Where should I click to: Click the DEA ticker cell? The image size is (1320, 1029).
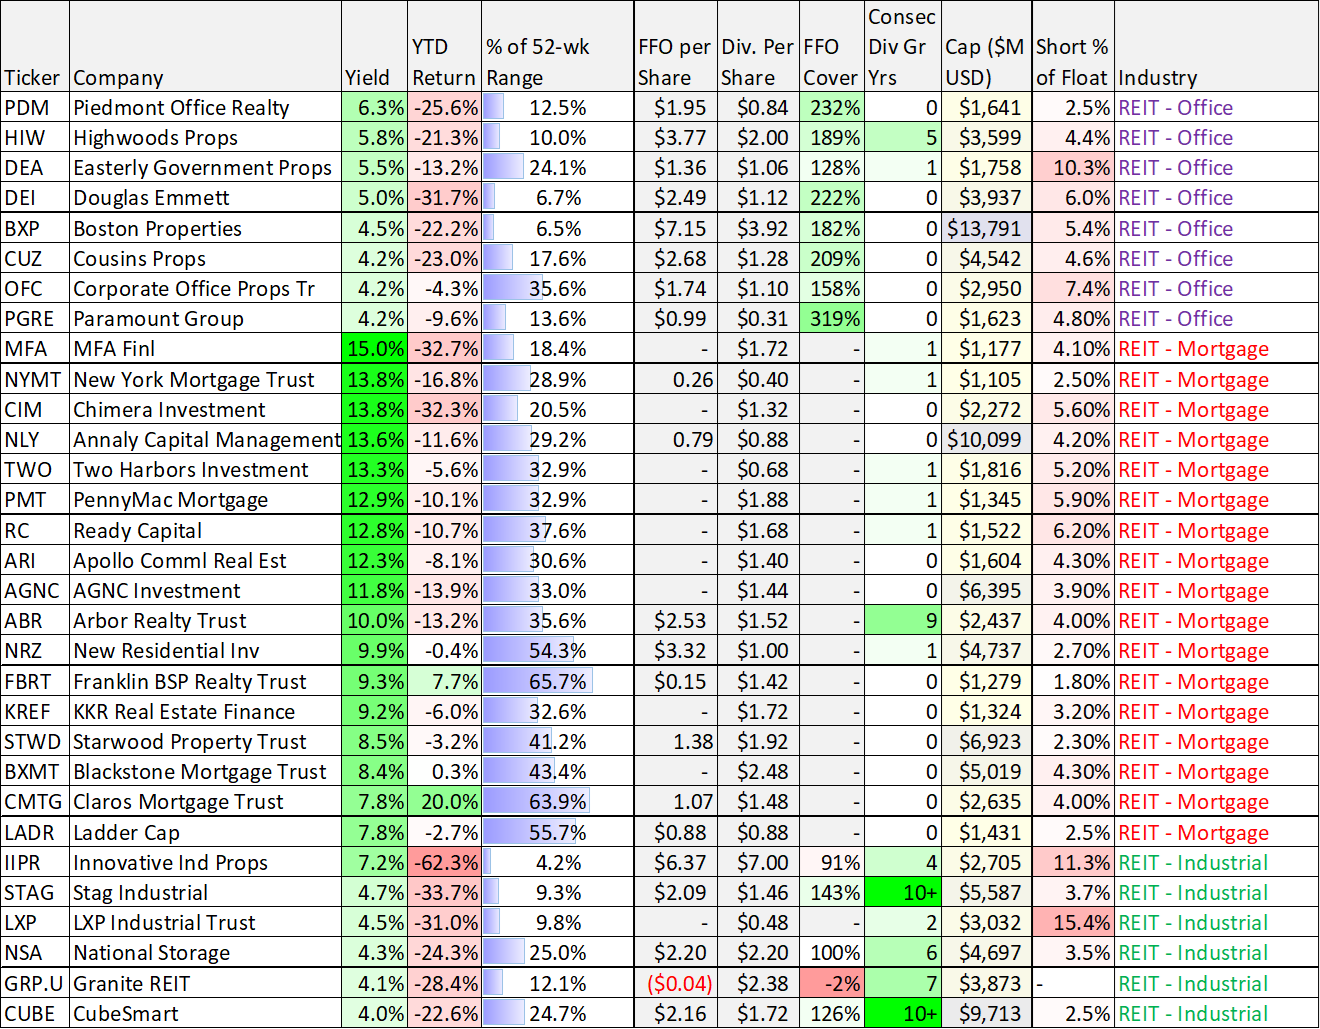35,168
